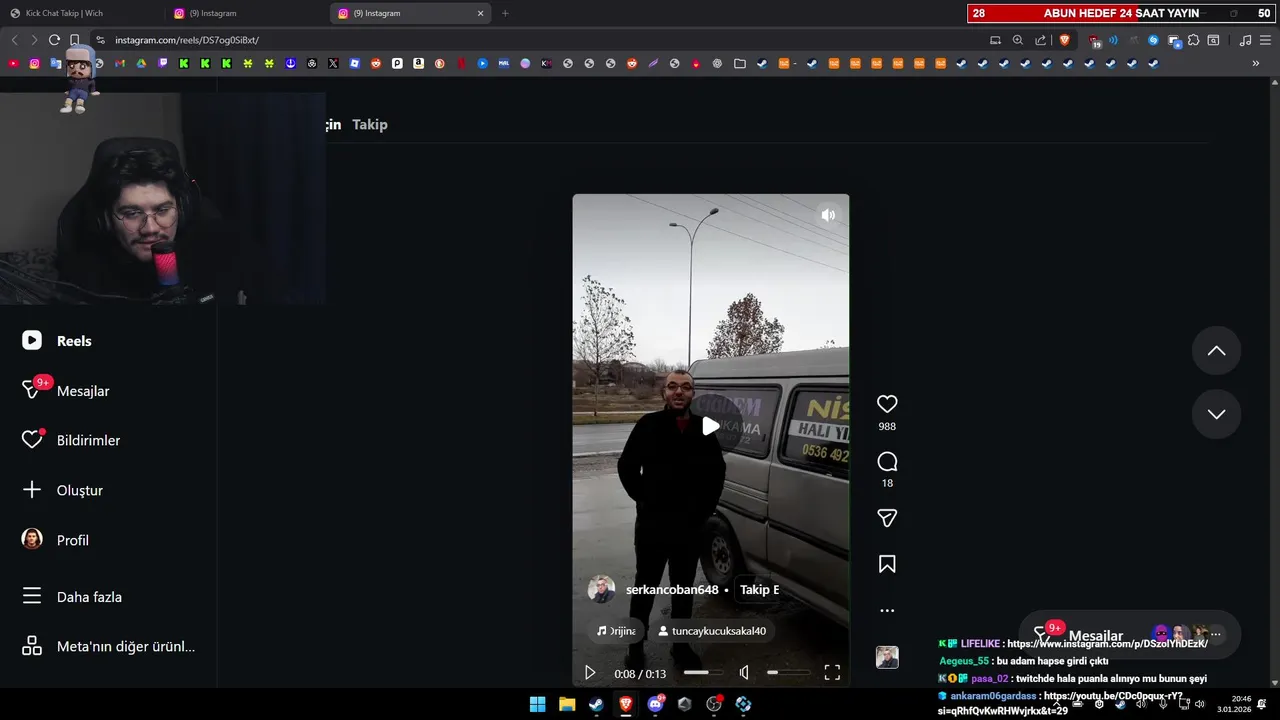Go back in browser history

[14, 40]
